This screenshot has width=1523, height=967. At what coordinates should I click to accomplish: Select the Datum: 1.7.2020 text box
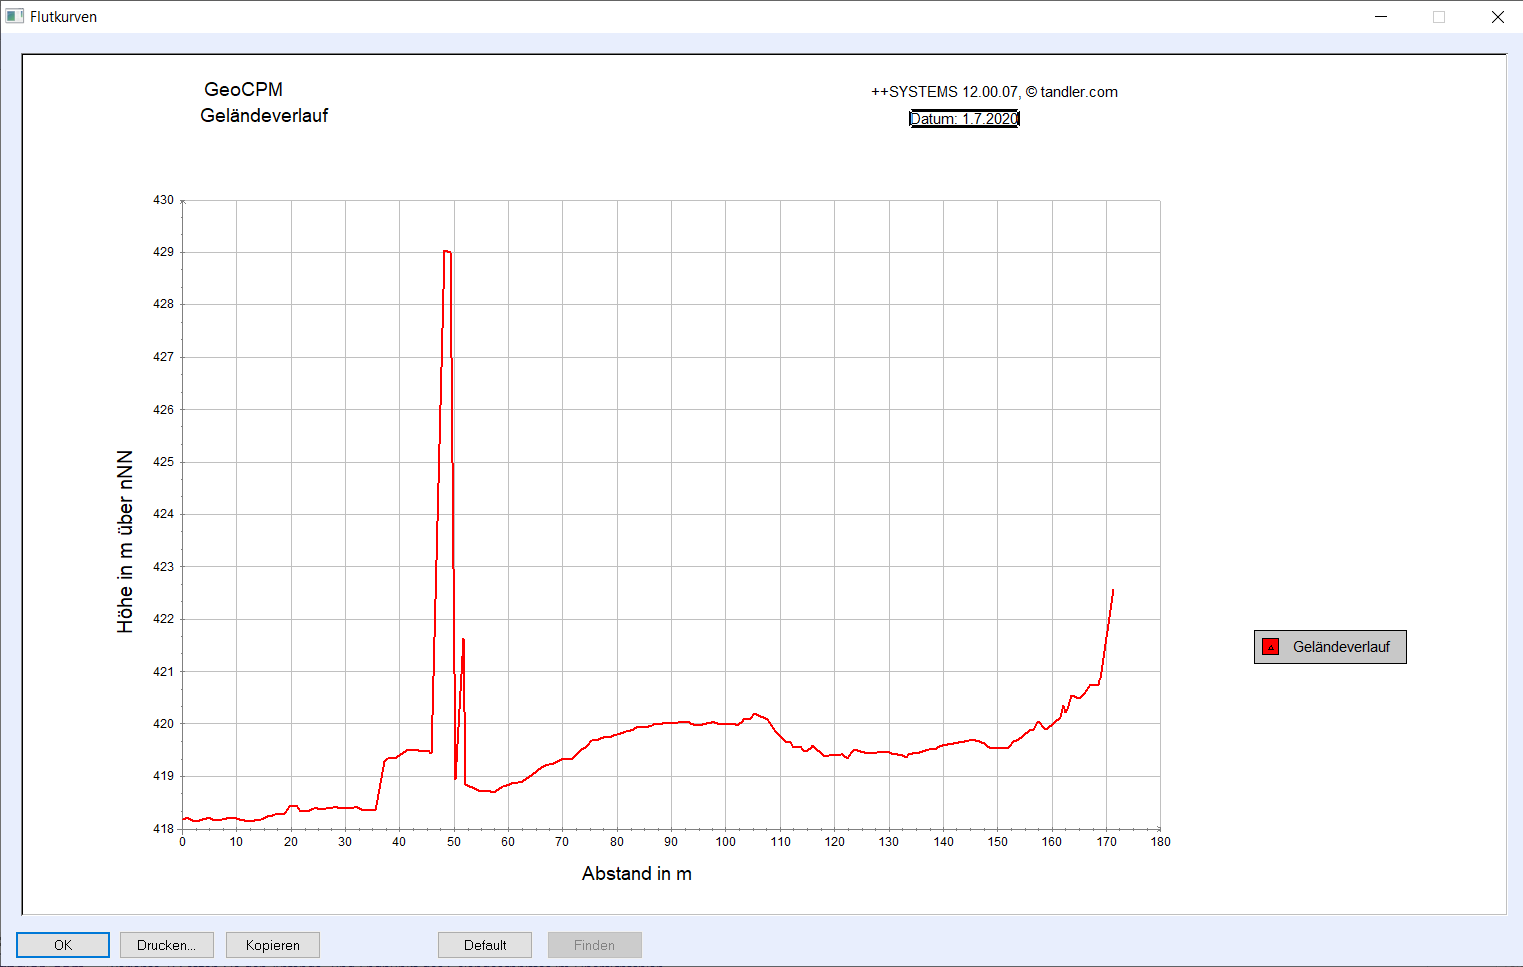[x=964, y=119]
